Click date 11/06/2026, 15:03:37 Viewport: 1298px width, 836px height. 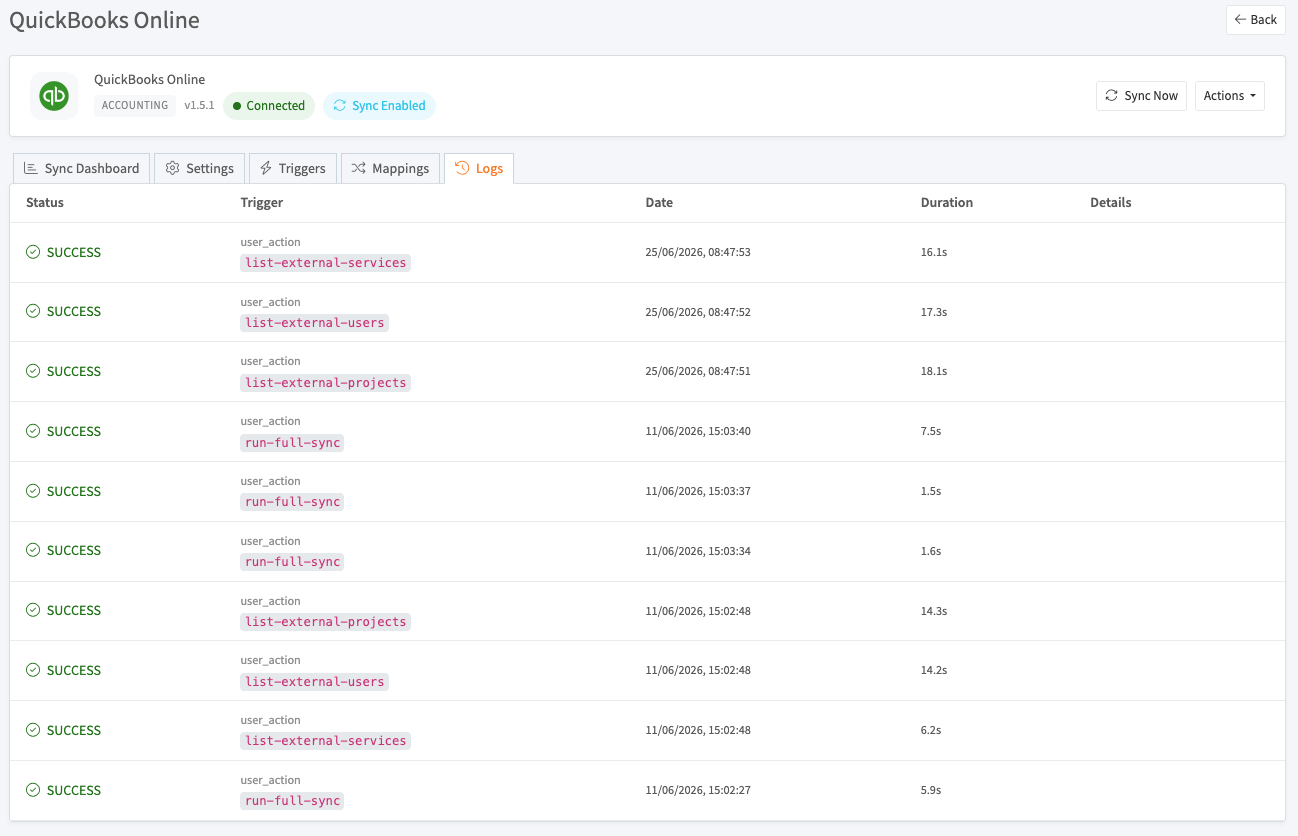(698, 491)
